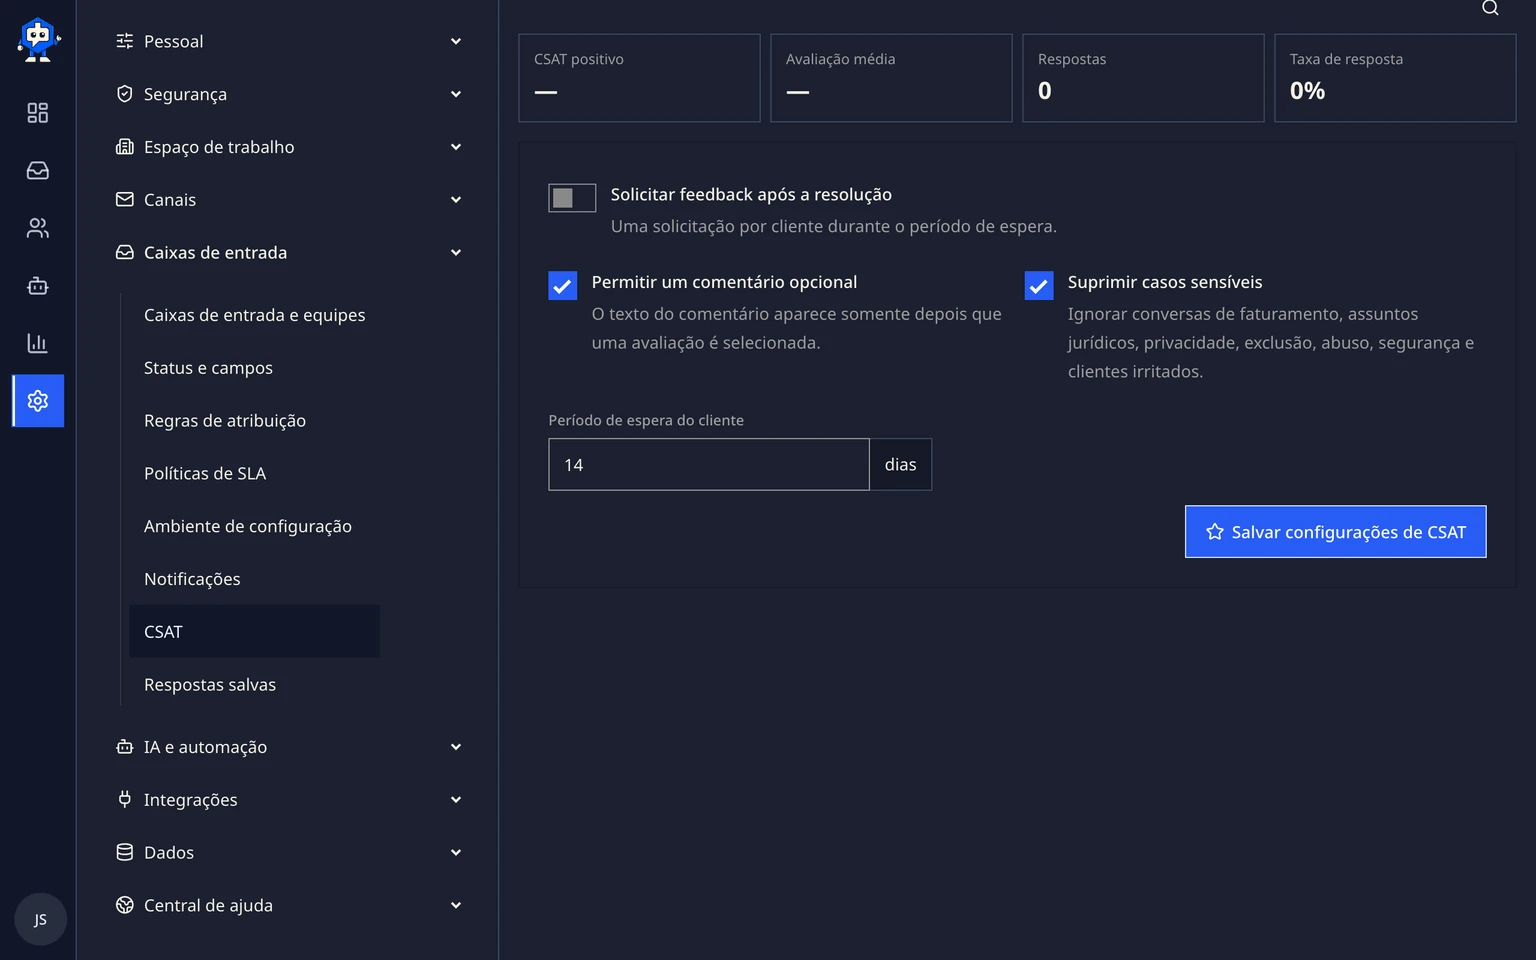This screenshot has width=1536, height=960.
Task: Open Ambiente de configuração link
Action: 255,527
